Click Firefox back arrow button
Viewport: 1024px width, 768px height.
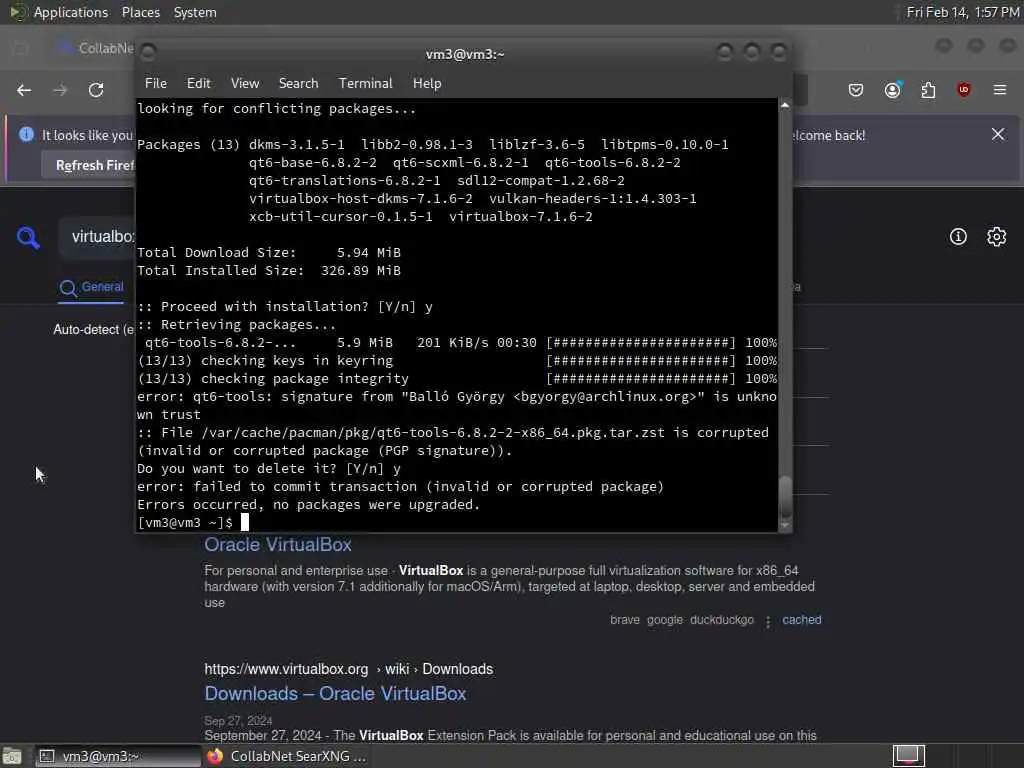pos(24,90)
